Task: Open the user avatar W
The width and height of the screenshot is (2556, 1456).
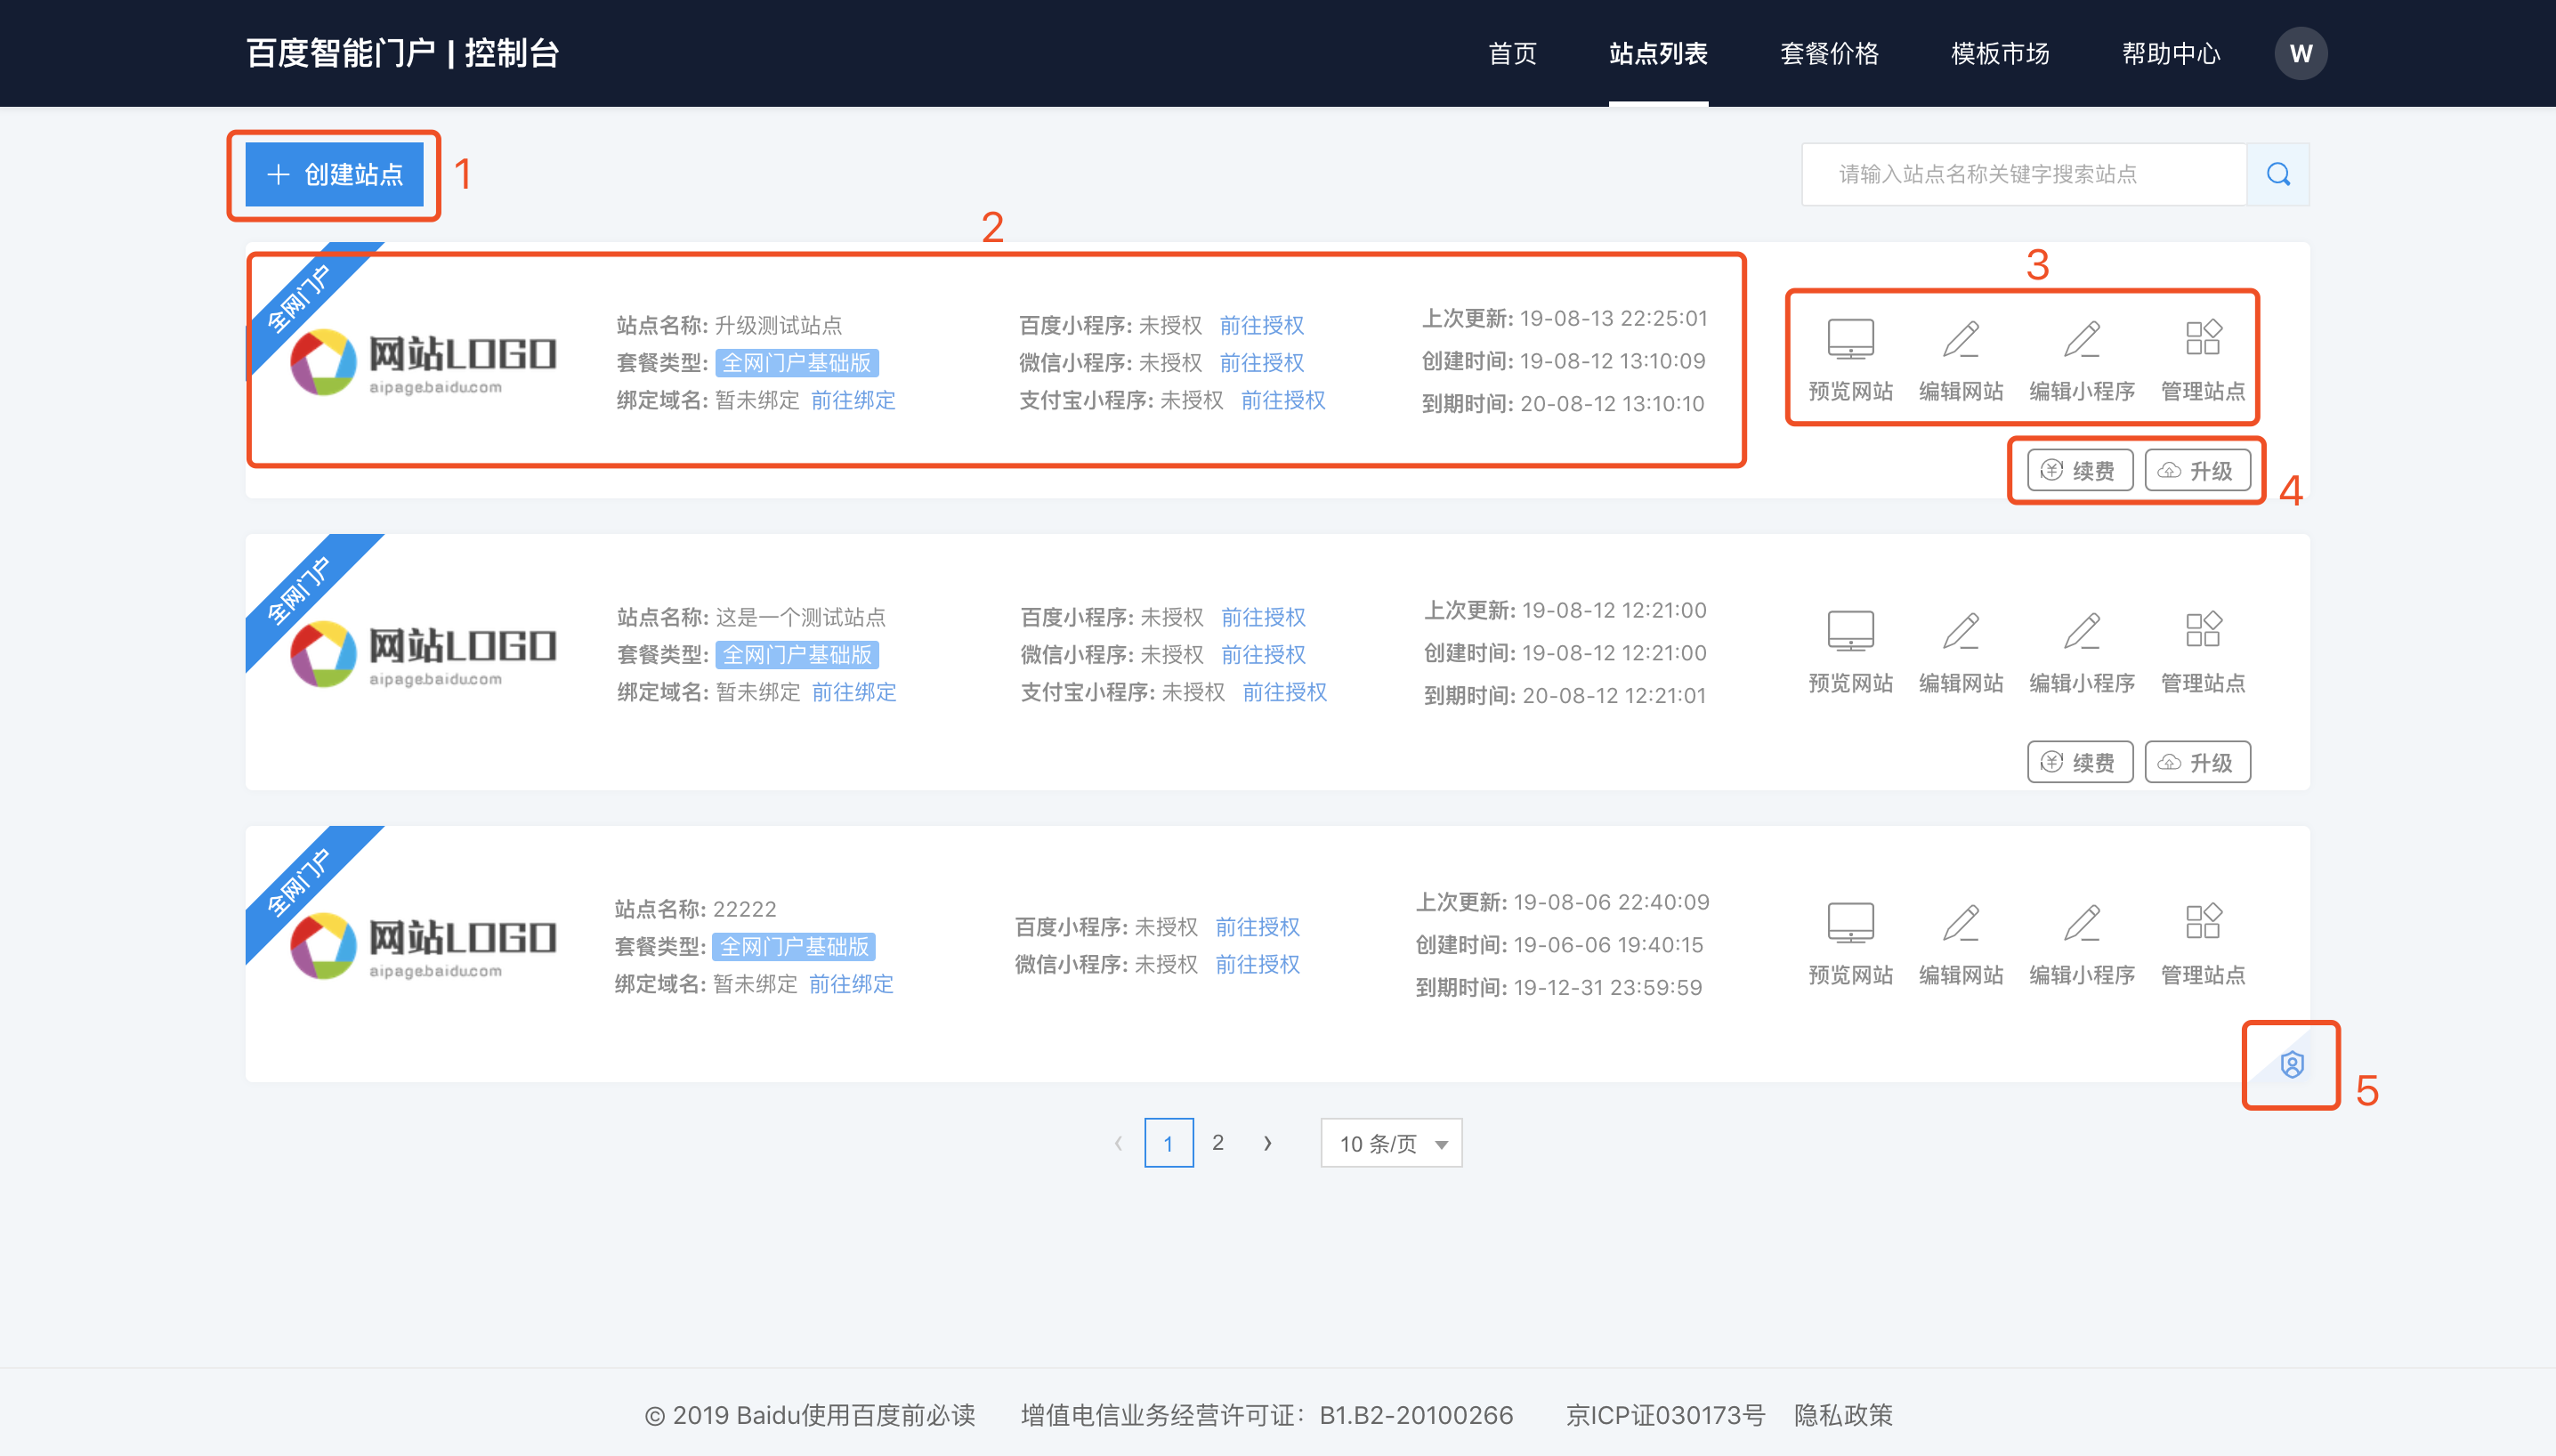Action: pos(2300,54)
